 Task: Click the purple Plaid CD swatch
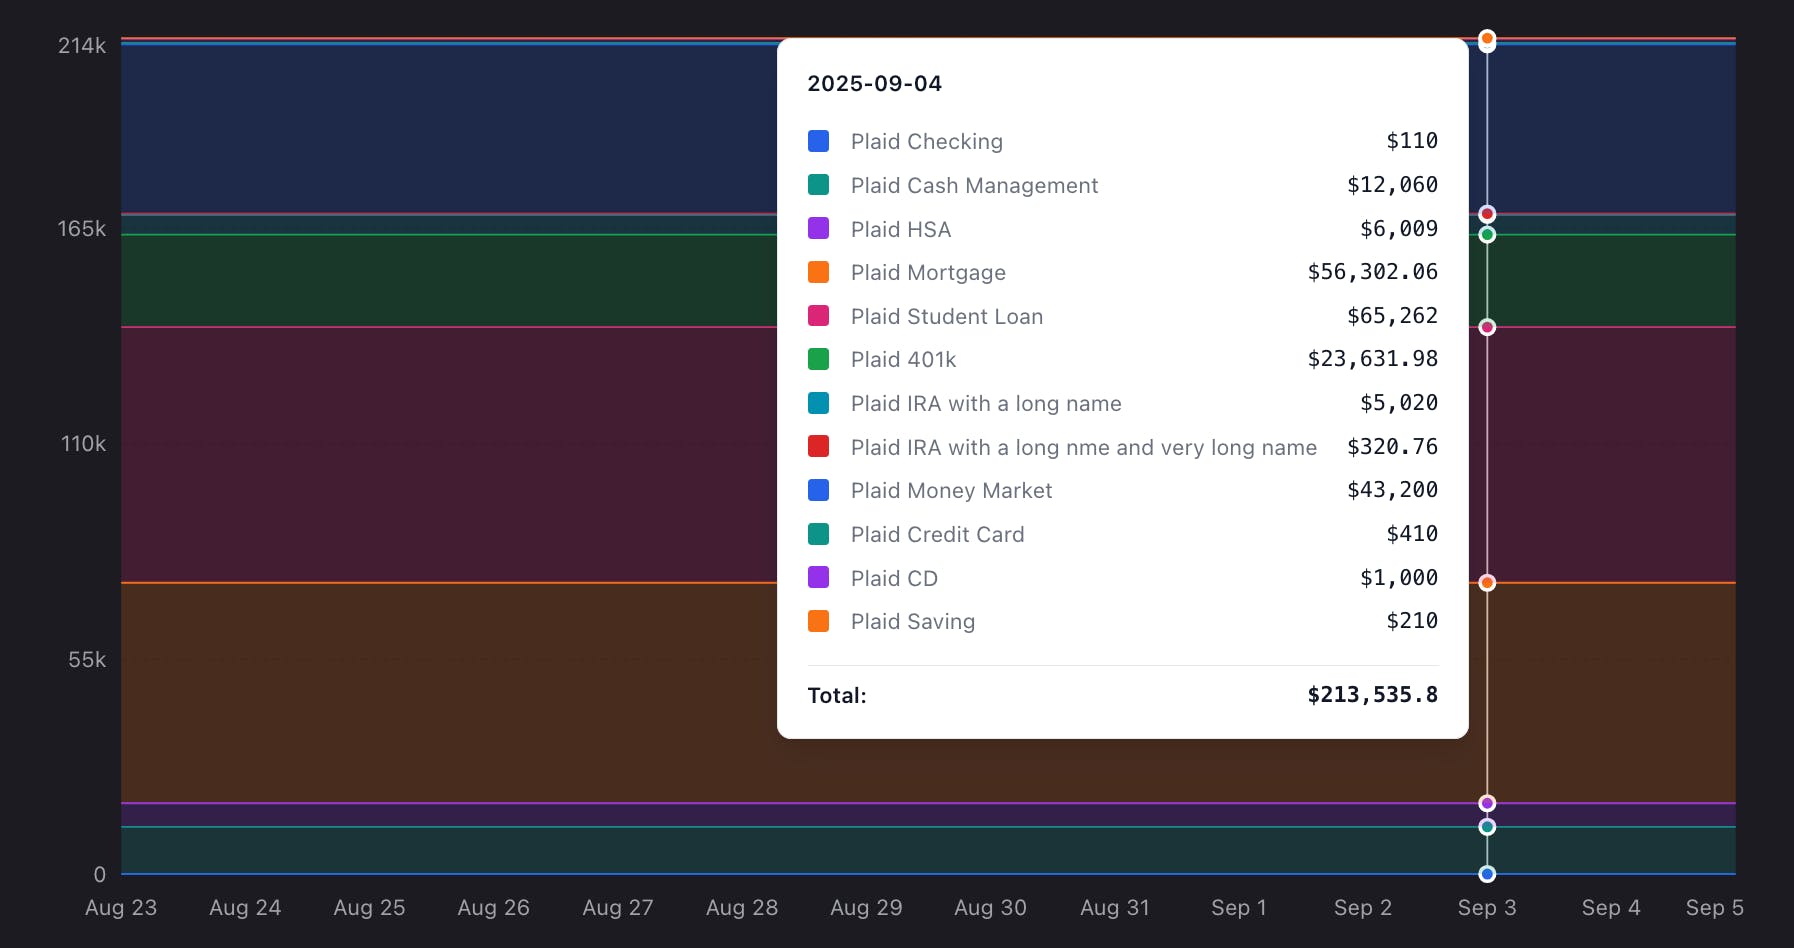818,577
